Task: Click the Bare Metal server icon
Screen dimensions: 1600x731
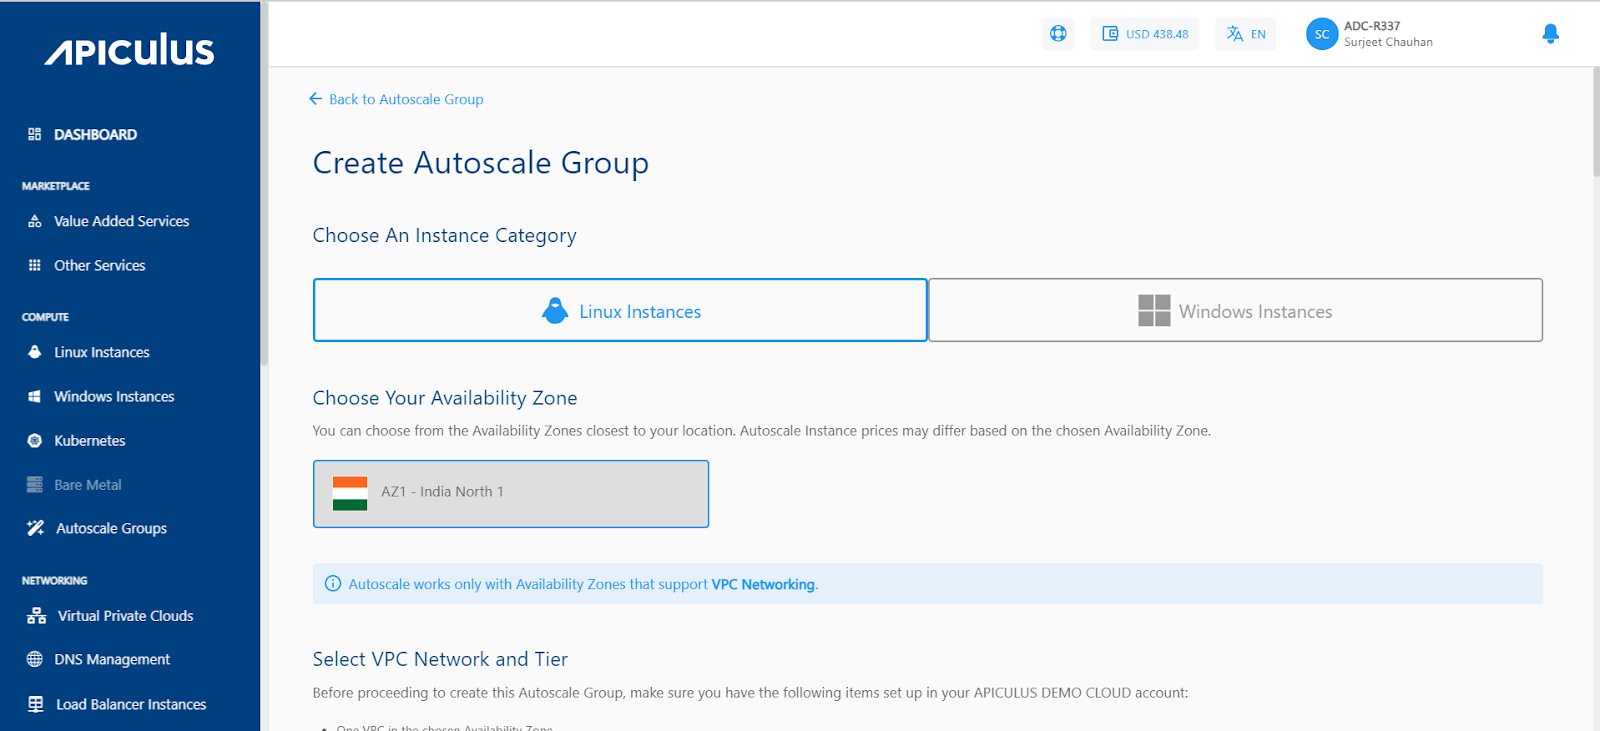Action: (x=35, y=485)
